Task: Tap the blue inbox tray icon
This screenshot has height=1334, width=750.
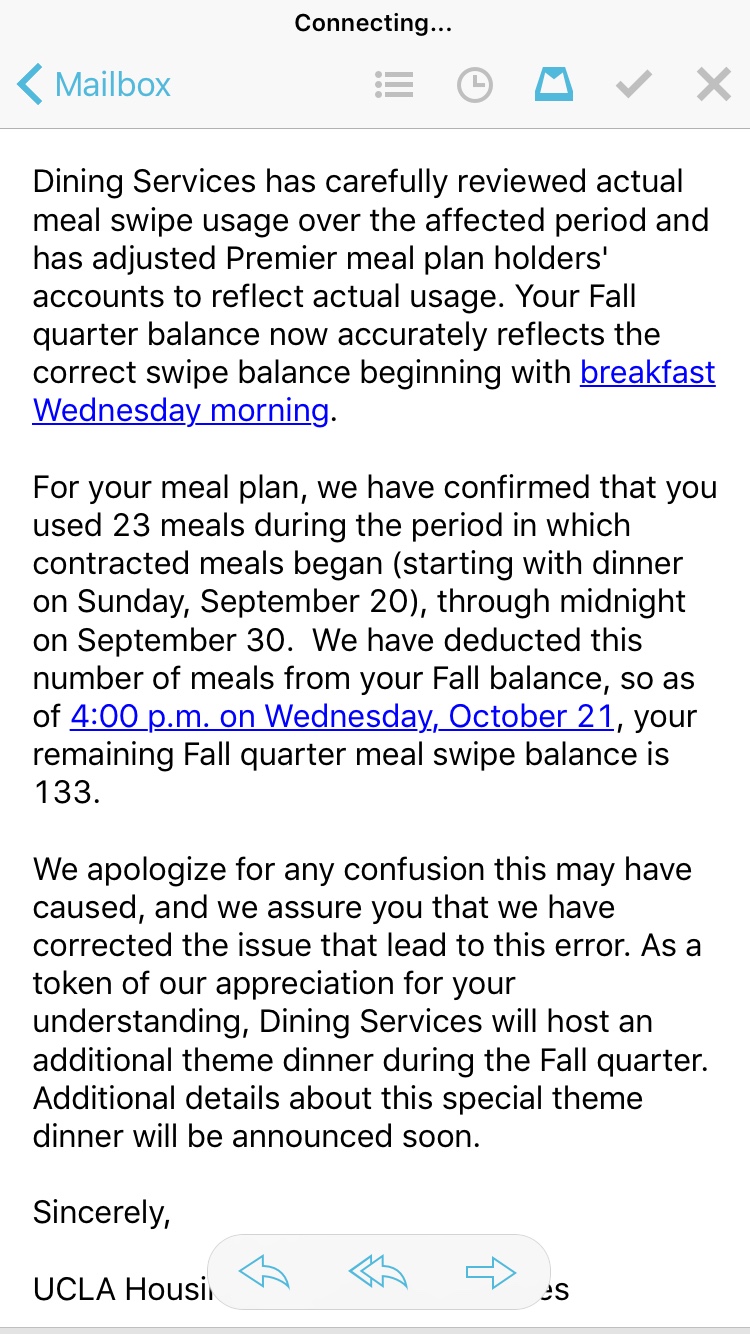Action: click(554, 85)
